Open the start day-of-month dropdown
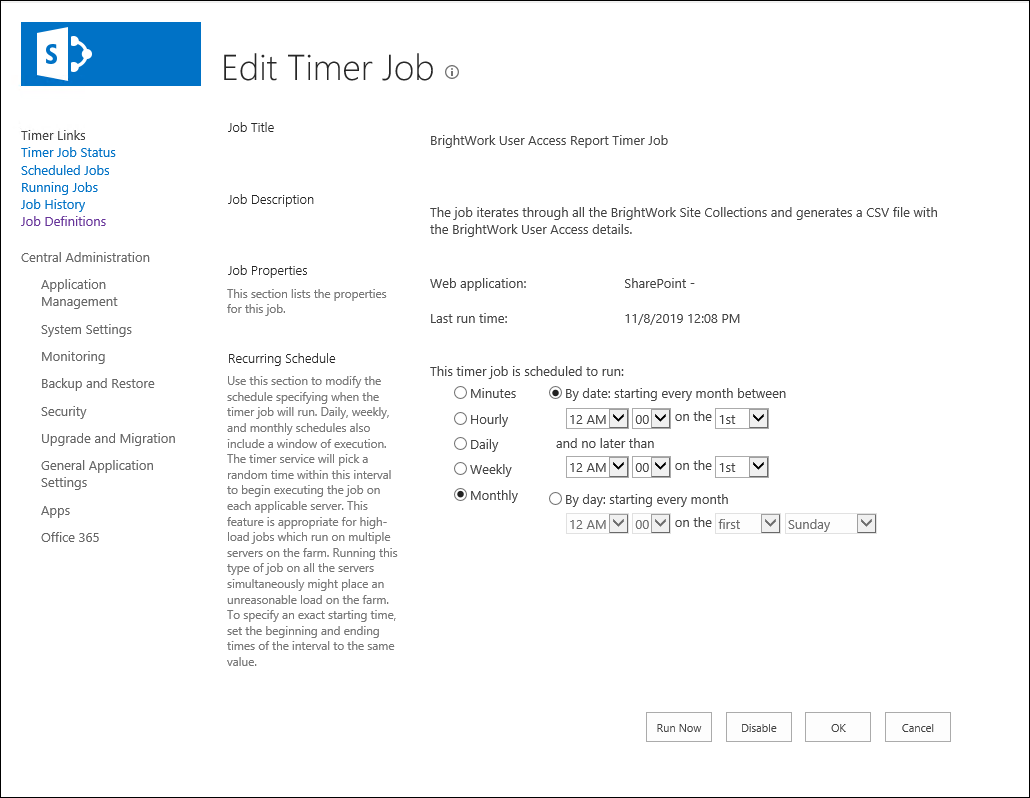The height and width of the screenshot is (798, 1030). (x=742, y=418)
